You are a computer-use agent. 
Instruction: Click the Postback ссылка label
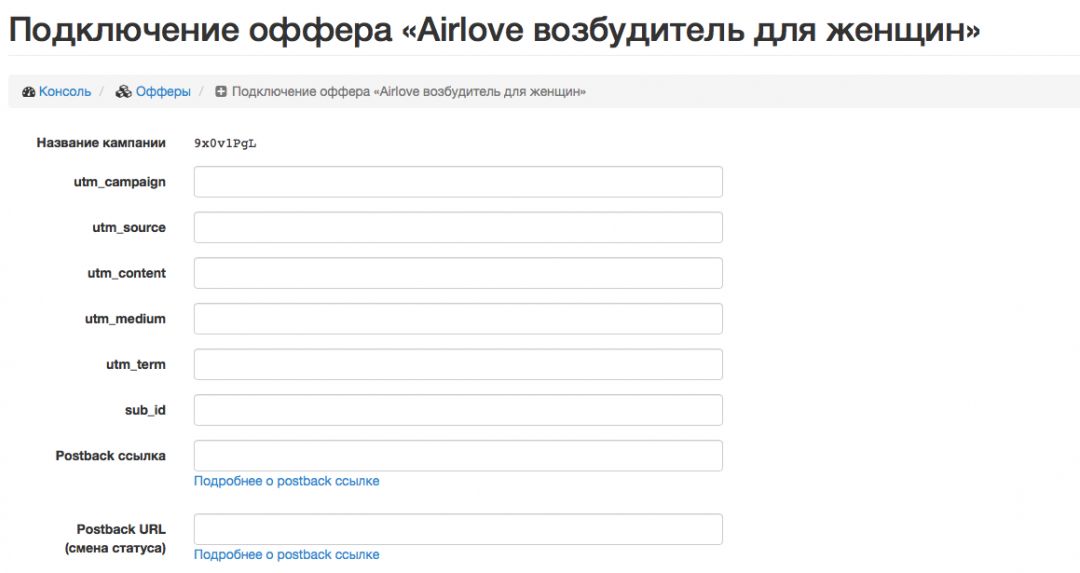click(111, 456)
